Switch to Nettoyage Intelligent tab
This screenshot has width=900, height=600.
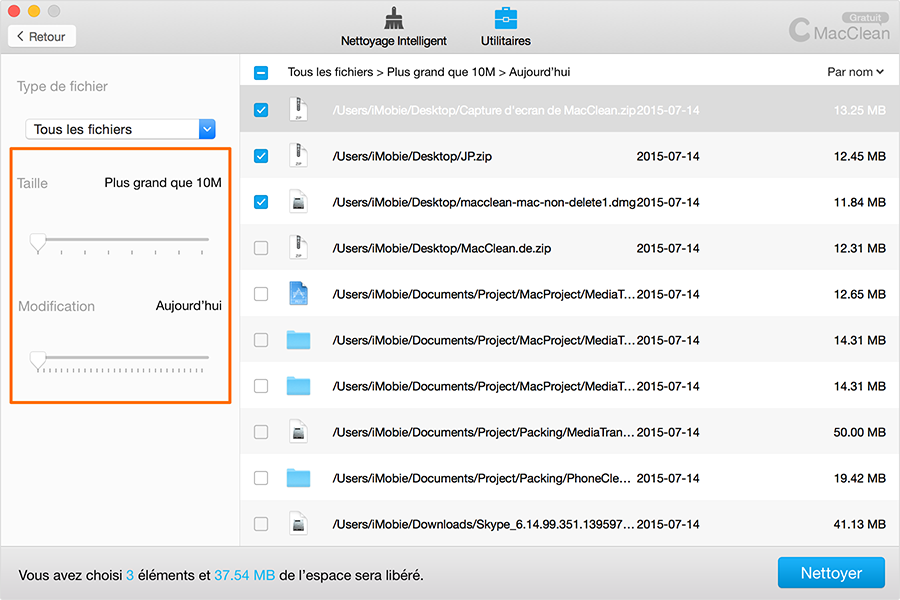(393, 28)
